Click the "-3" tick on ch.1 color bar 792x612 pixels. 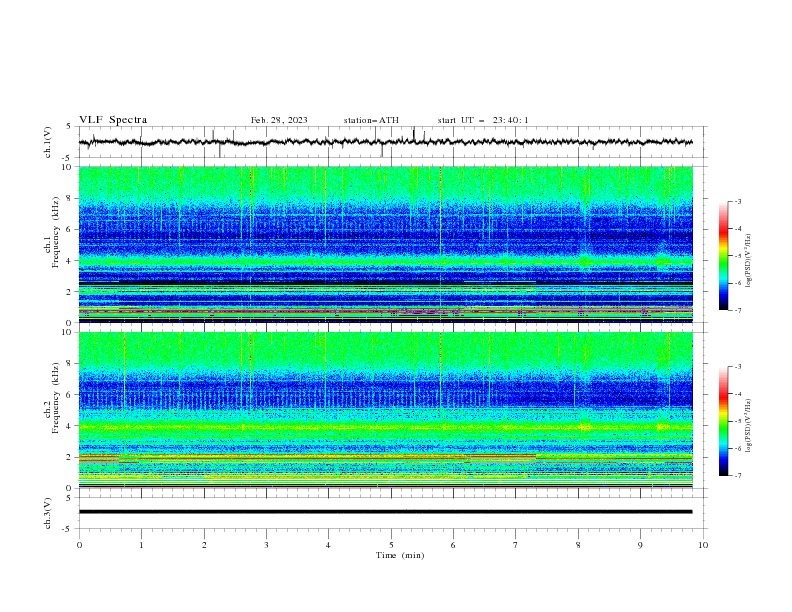737,201
